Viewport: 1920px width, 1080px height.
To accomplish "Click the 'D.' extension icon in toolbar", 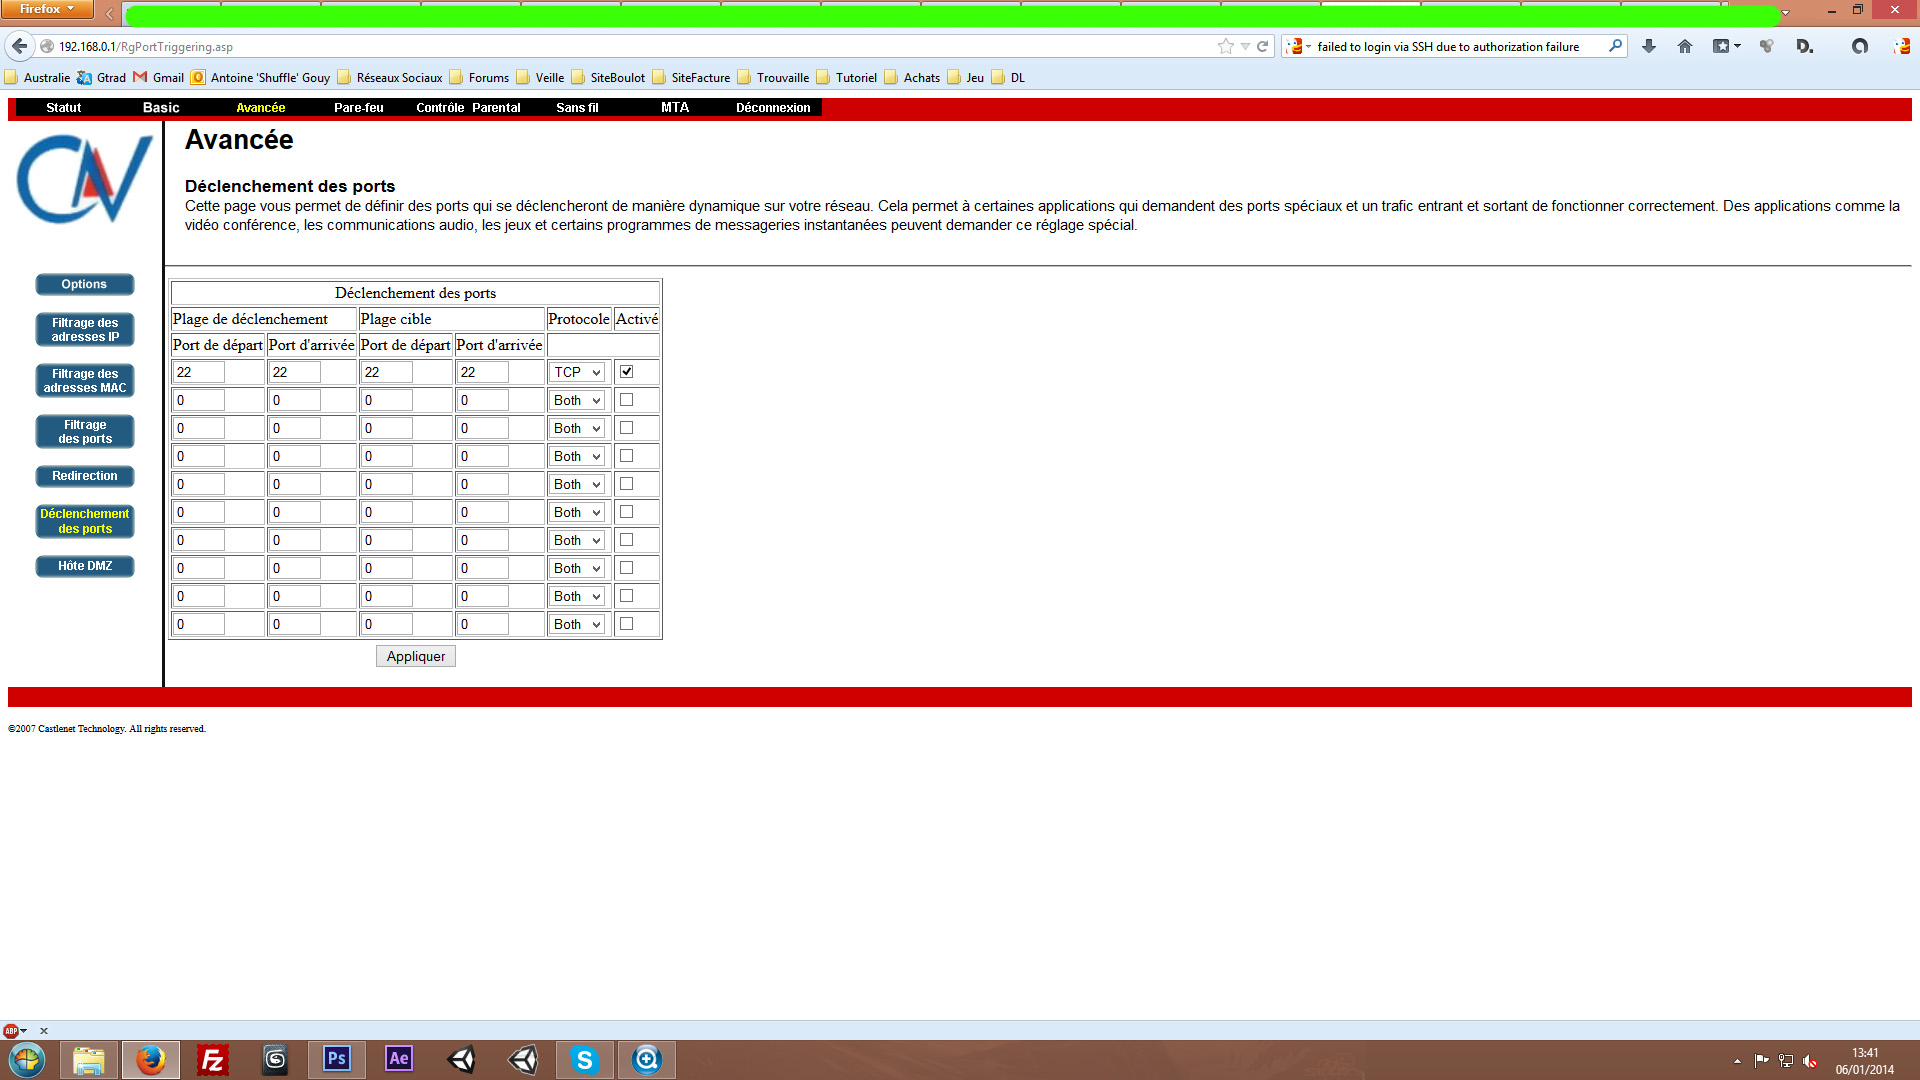I will (1805, 46).
